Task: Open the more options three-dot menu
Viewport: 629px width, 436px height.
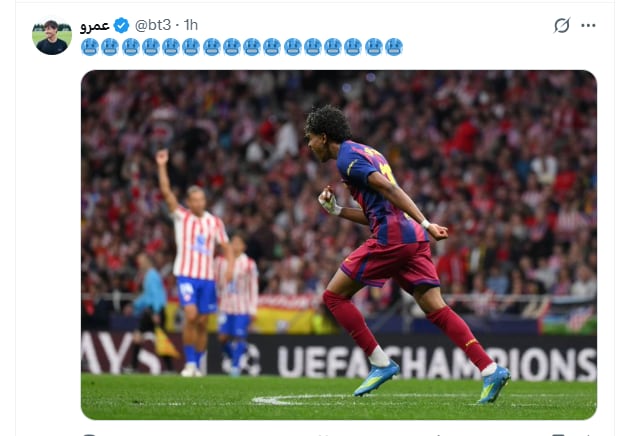Action: point(588,25)
